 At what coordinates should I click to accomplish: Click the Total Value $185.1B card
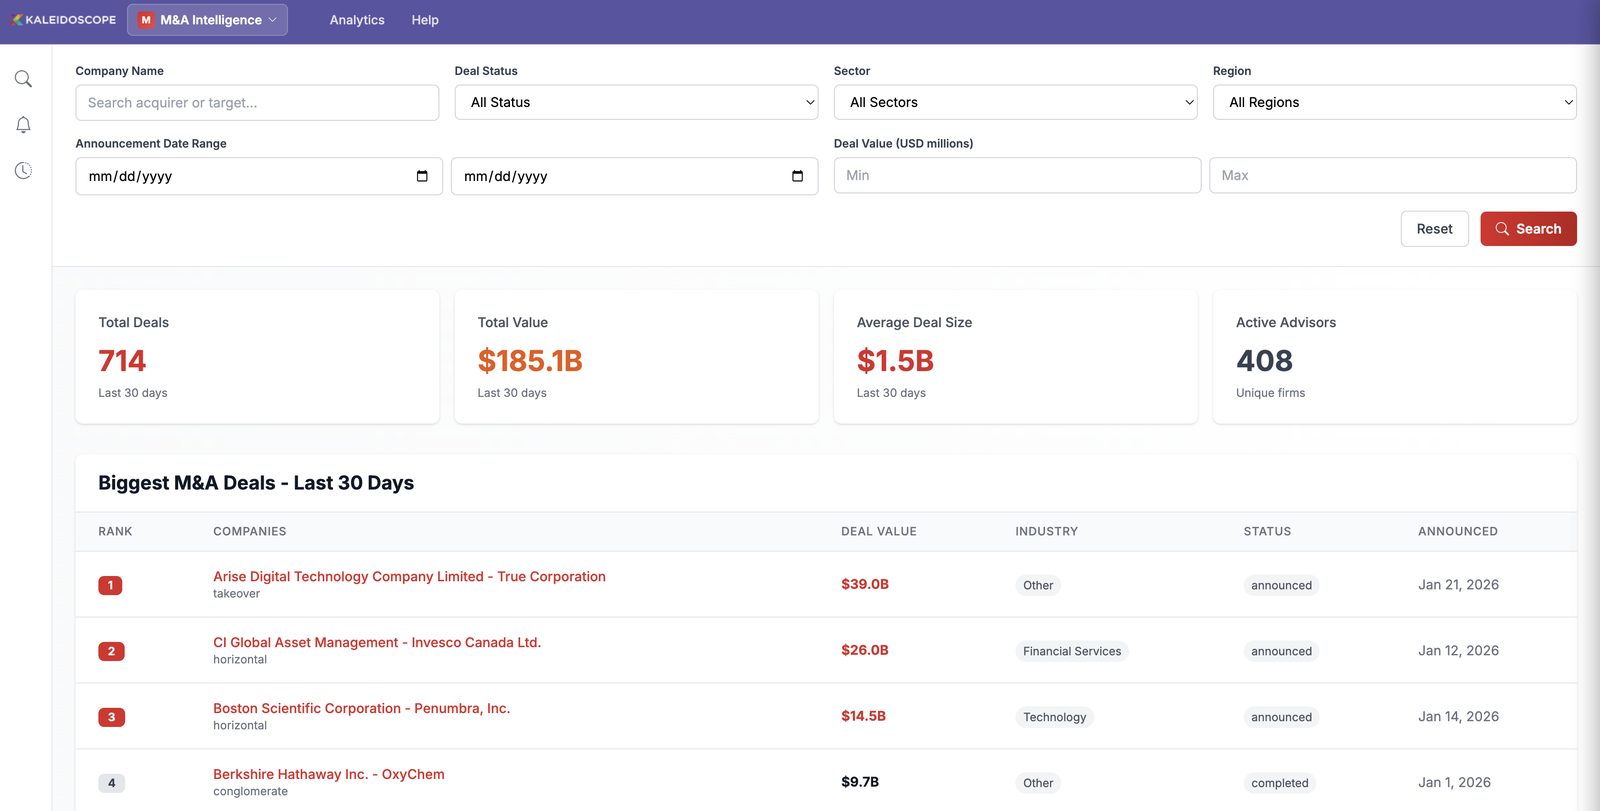[x=636, y=356]
